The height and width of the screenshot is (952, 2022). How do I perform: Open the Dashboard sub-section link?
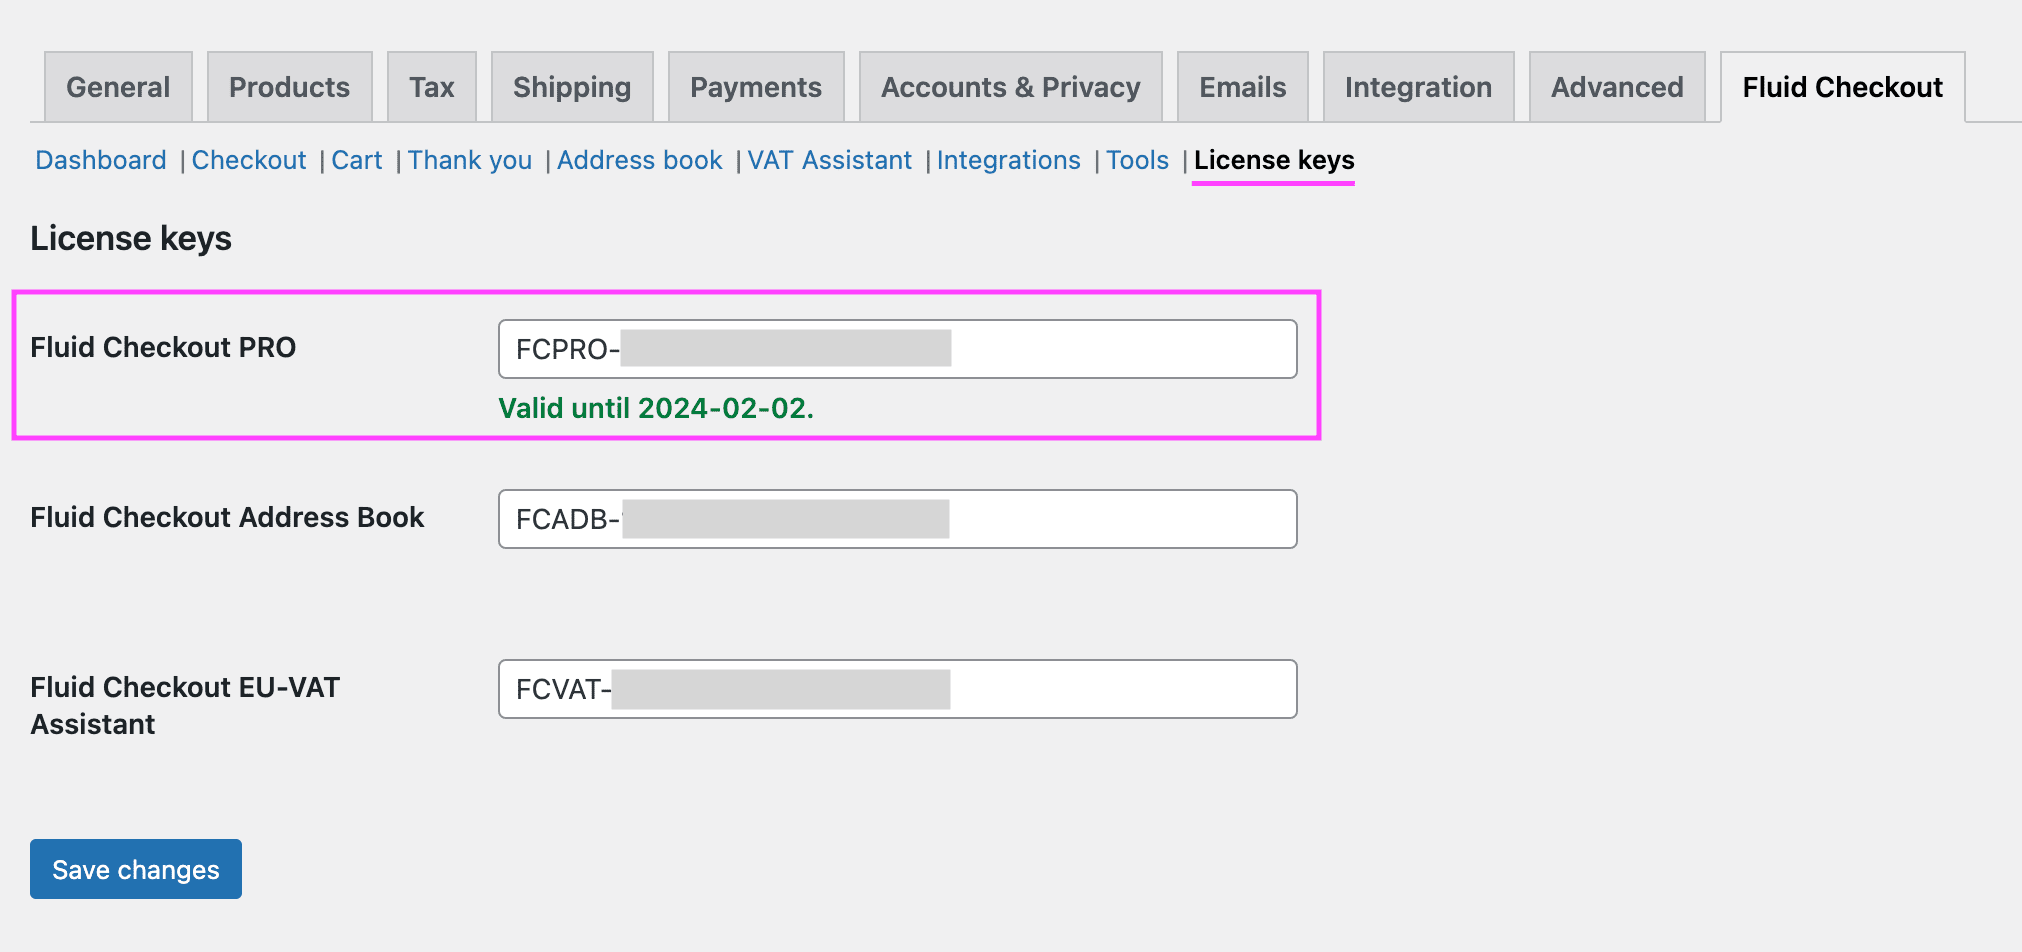coord(101,161)
